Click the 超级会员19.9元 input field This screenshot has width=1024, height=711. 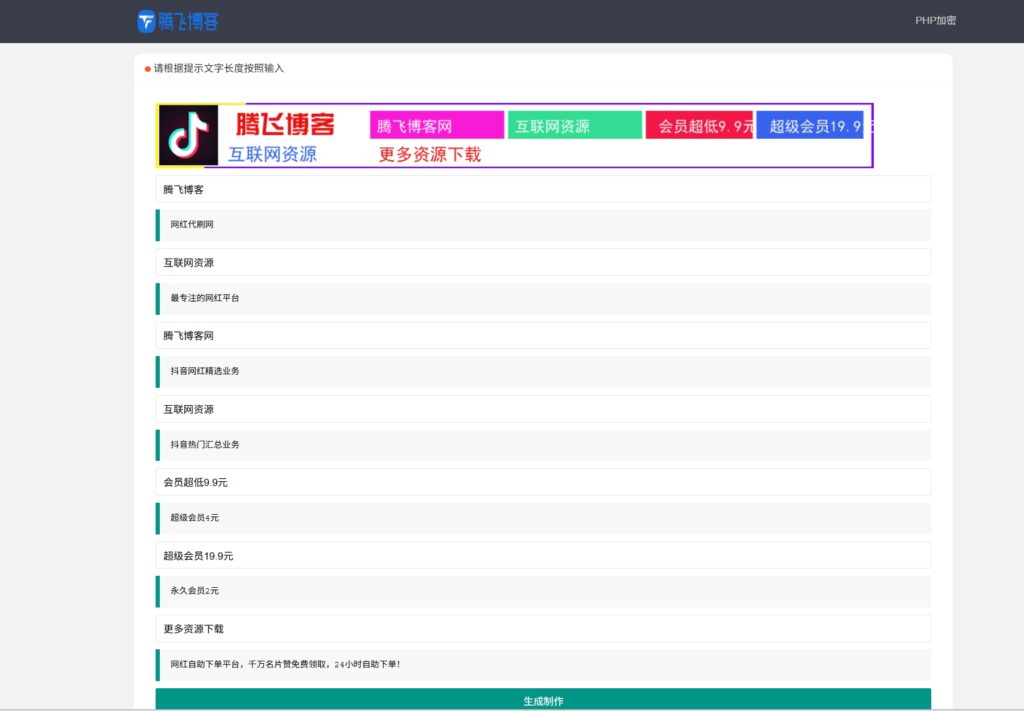[x=543, y=555]
